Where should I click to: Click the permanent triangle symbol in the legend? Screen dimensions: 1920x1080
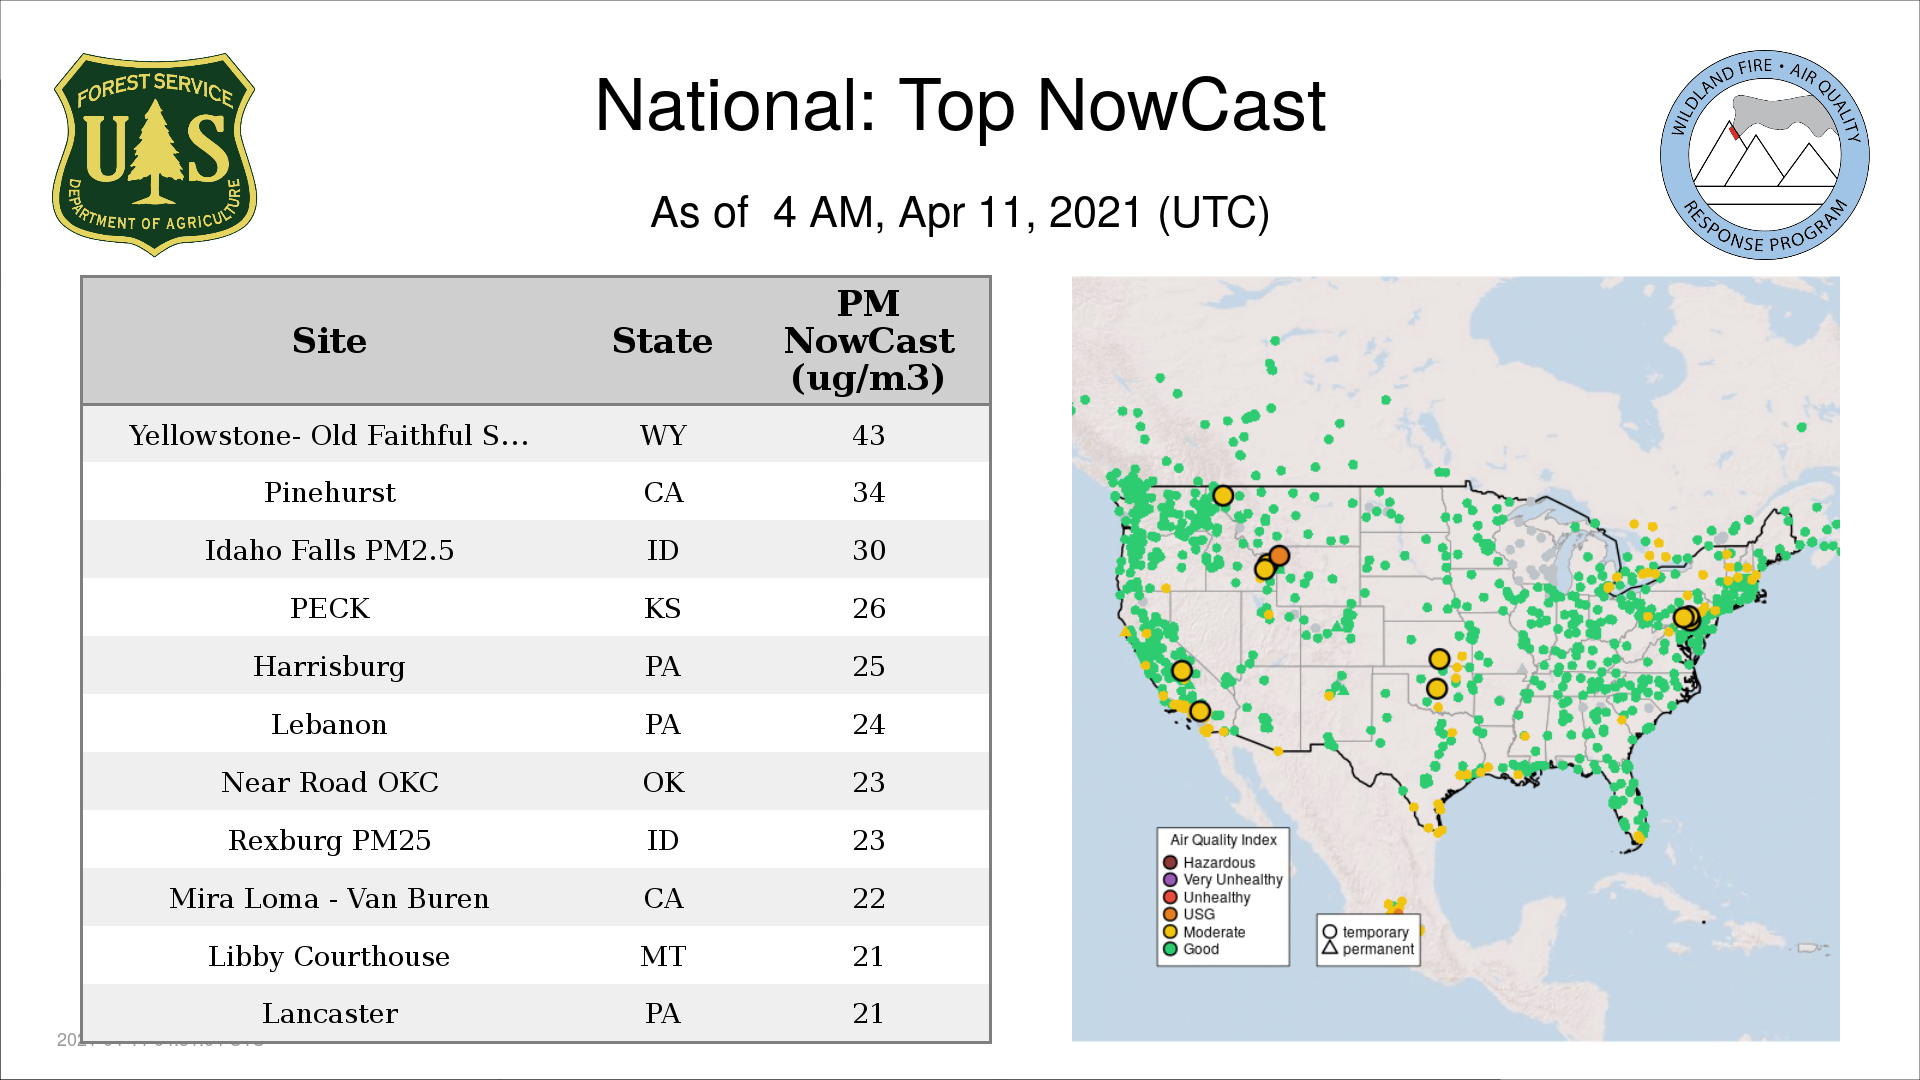[x=1329, y=948]
